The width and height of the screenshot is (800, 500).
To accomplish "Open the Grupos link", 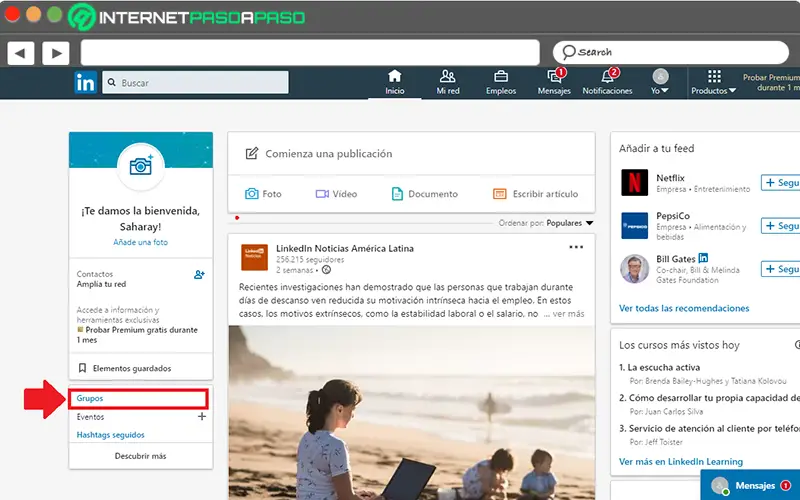I will (x=90, y=398).
